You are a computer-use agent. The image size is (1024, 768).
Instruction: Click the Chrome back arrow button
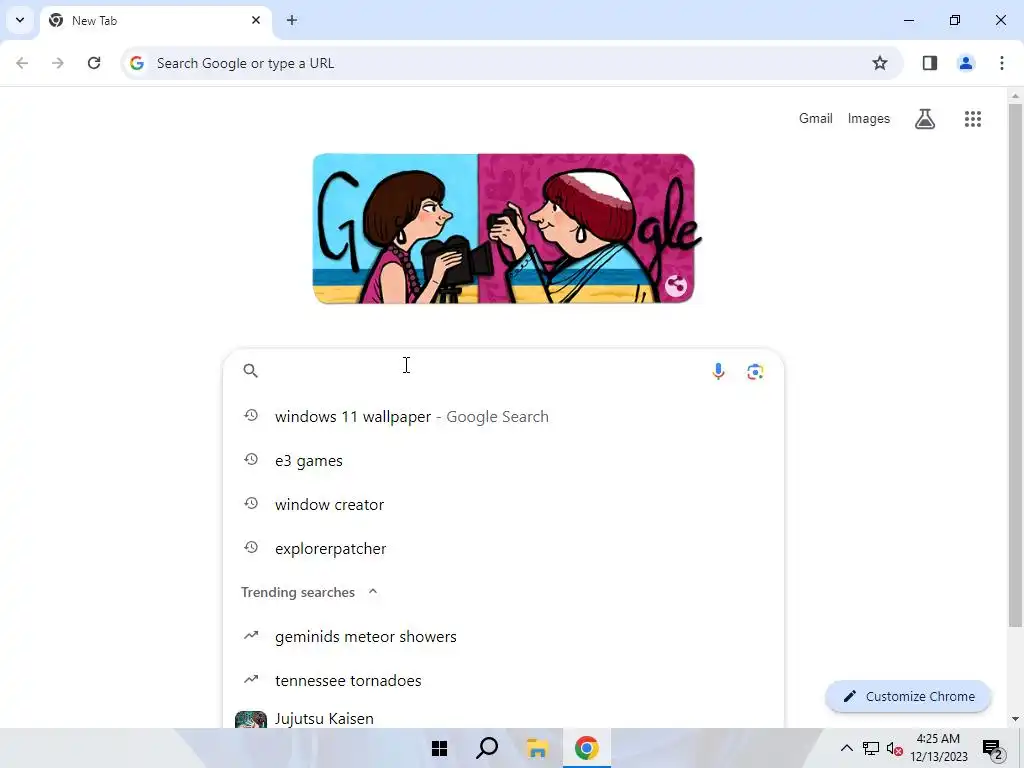(22, 63)
